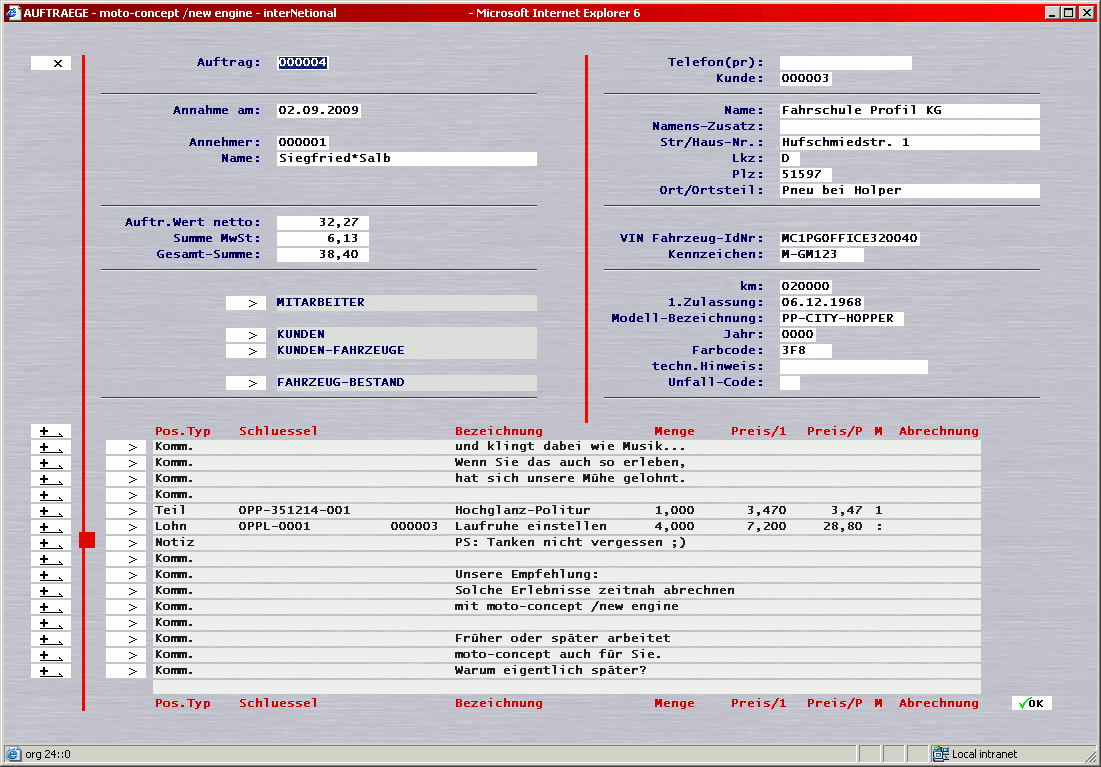Click plus icon beside Hochglanz-Politur row
The width and height of the screenshot is (1101, 767).
[x=50, y=511]
